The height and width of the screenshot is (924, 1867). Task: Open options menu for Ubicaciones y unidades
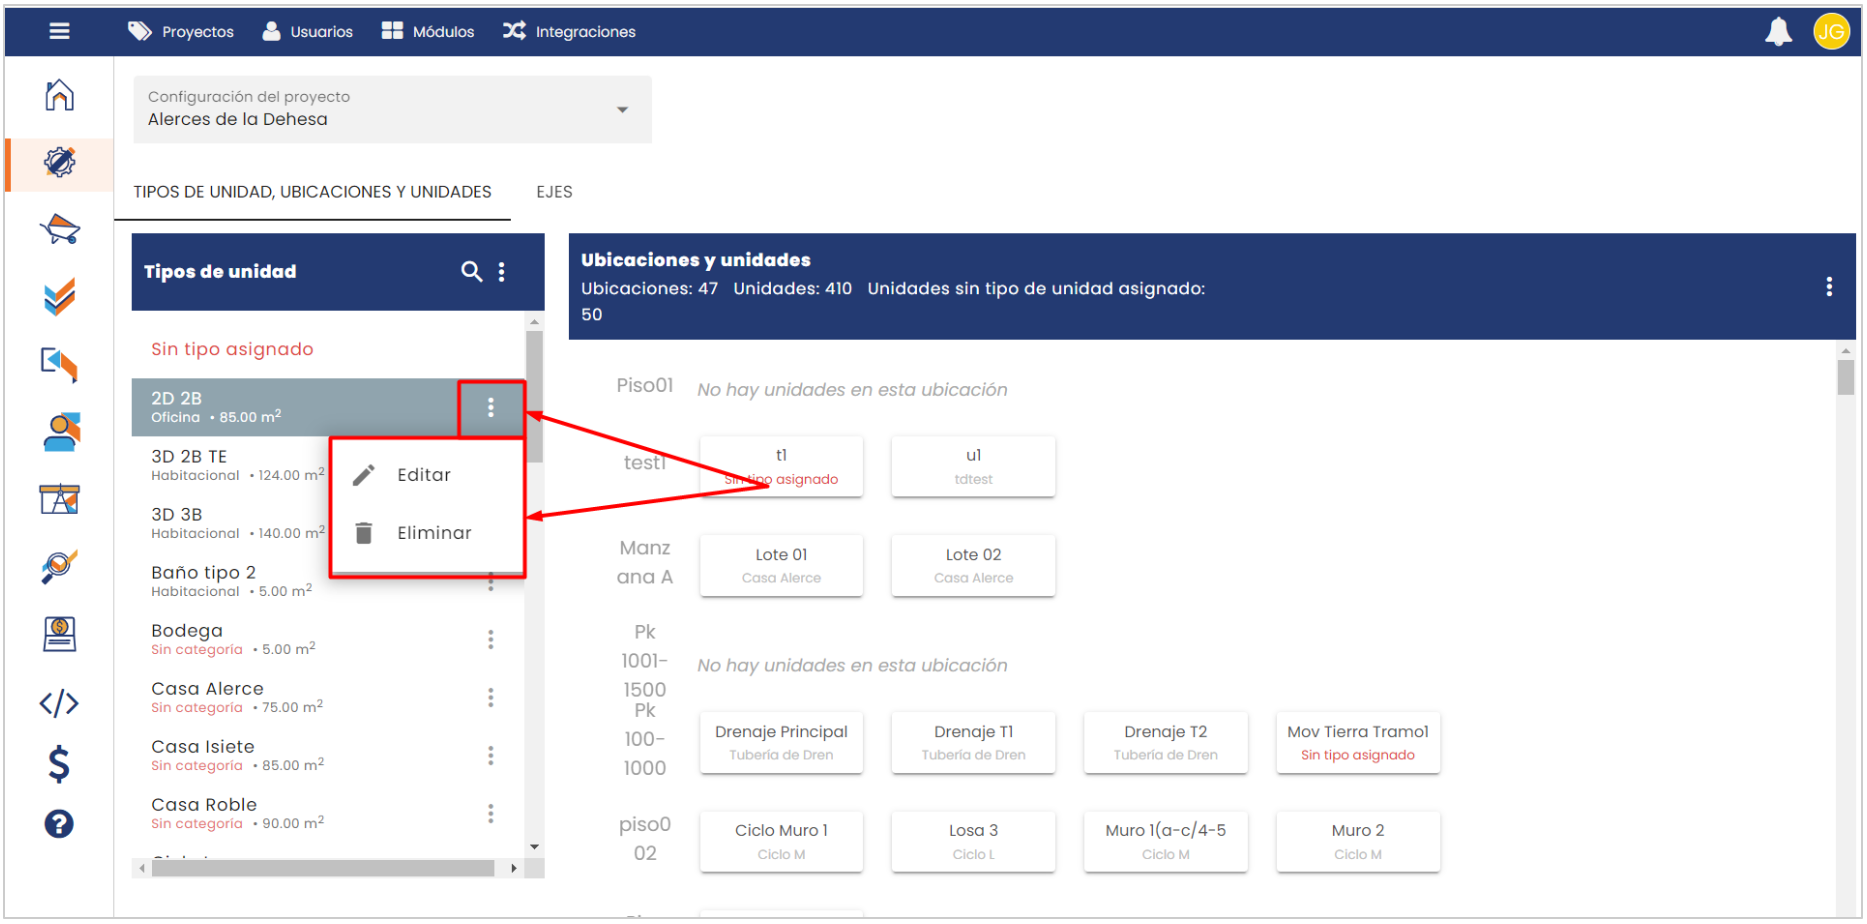tap(1829, 287)
